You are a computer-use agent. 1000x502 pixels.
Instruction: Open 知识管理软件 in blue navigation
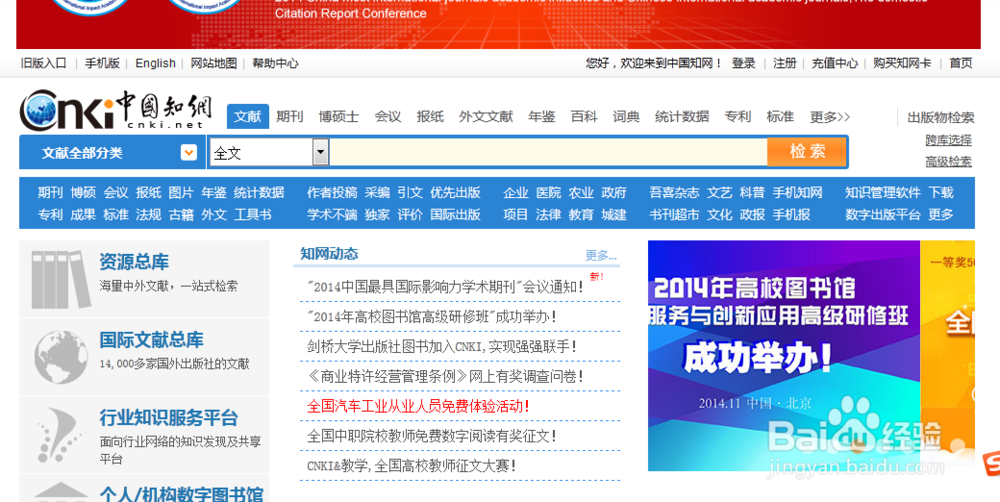883,193
